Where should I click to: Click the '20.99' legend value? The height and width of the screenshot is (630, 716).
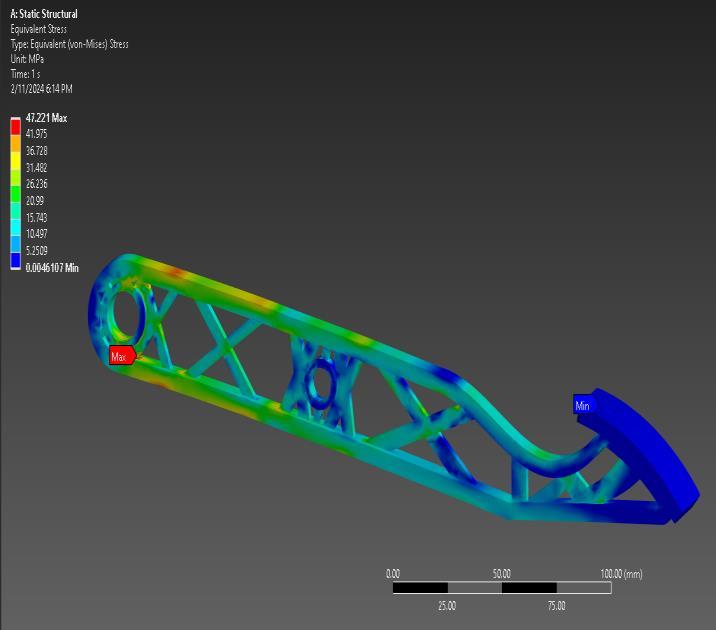35,201
